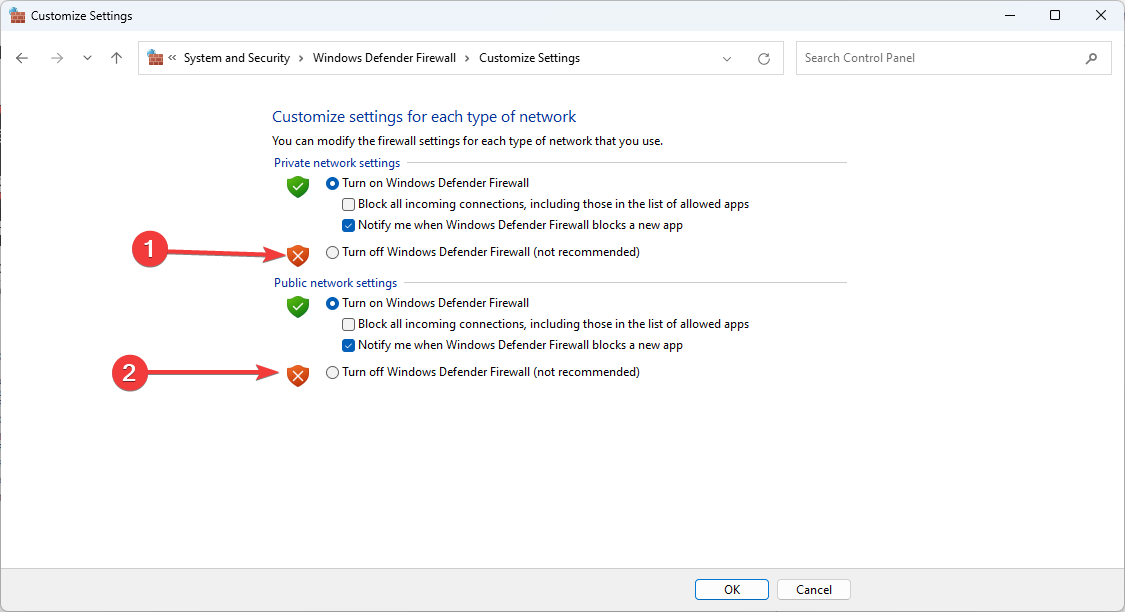Click the search magnifier icon
Screen dimensions: 1125x612
point(1091,58)
